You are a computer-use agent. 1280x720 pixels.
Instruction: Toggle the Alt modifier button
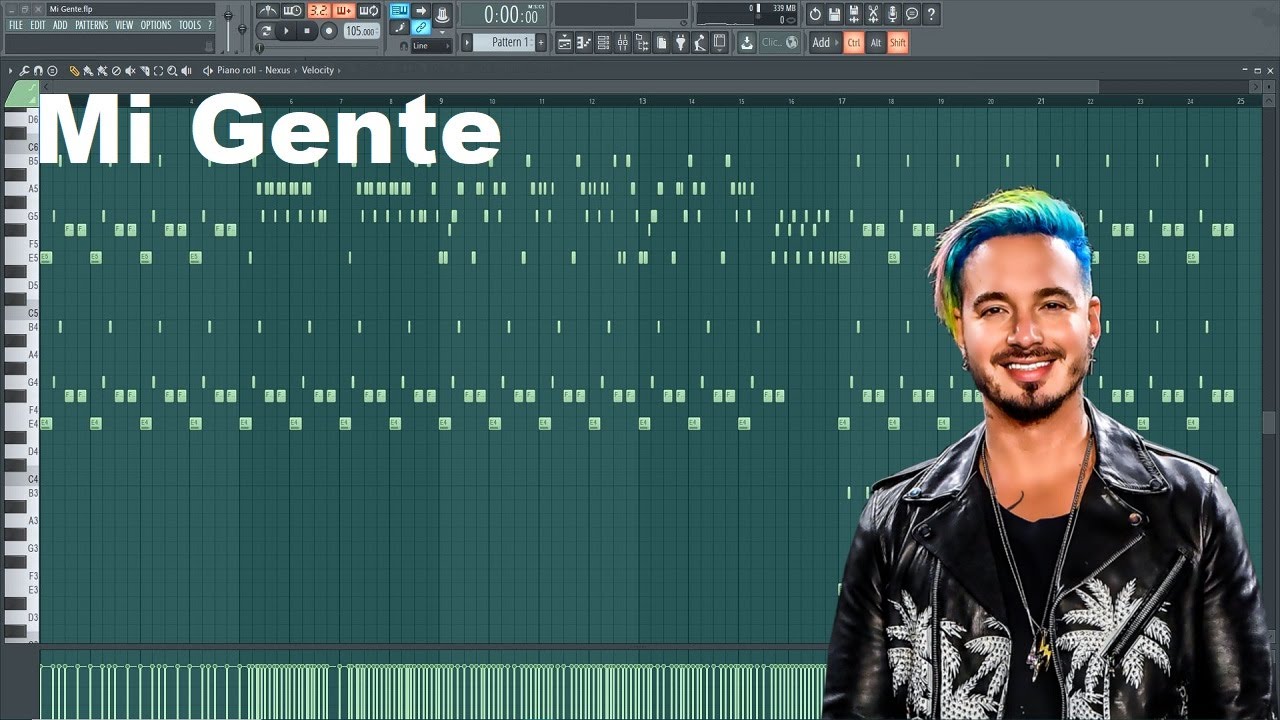[876, 42]
